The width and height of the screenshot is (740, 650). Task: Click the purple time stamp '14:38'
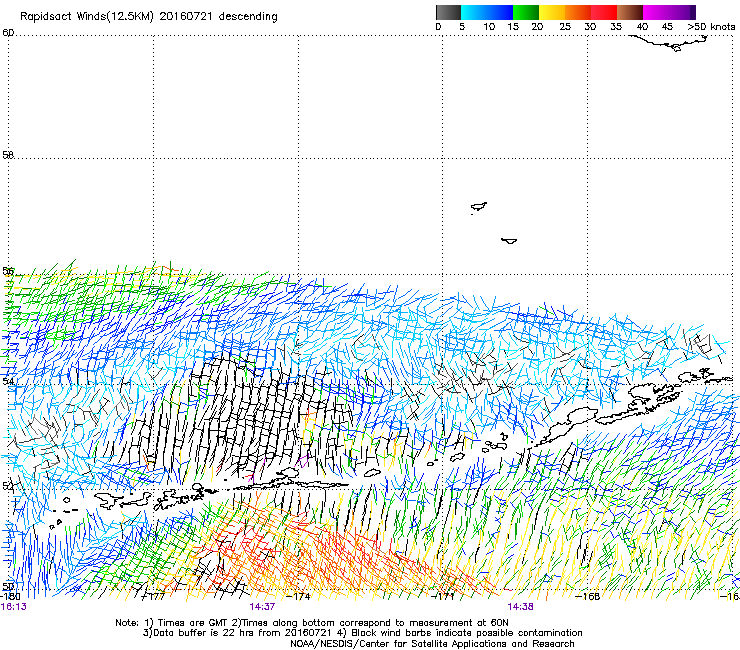pyautogui.click(x=520, y=607)
